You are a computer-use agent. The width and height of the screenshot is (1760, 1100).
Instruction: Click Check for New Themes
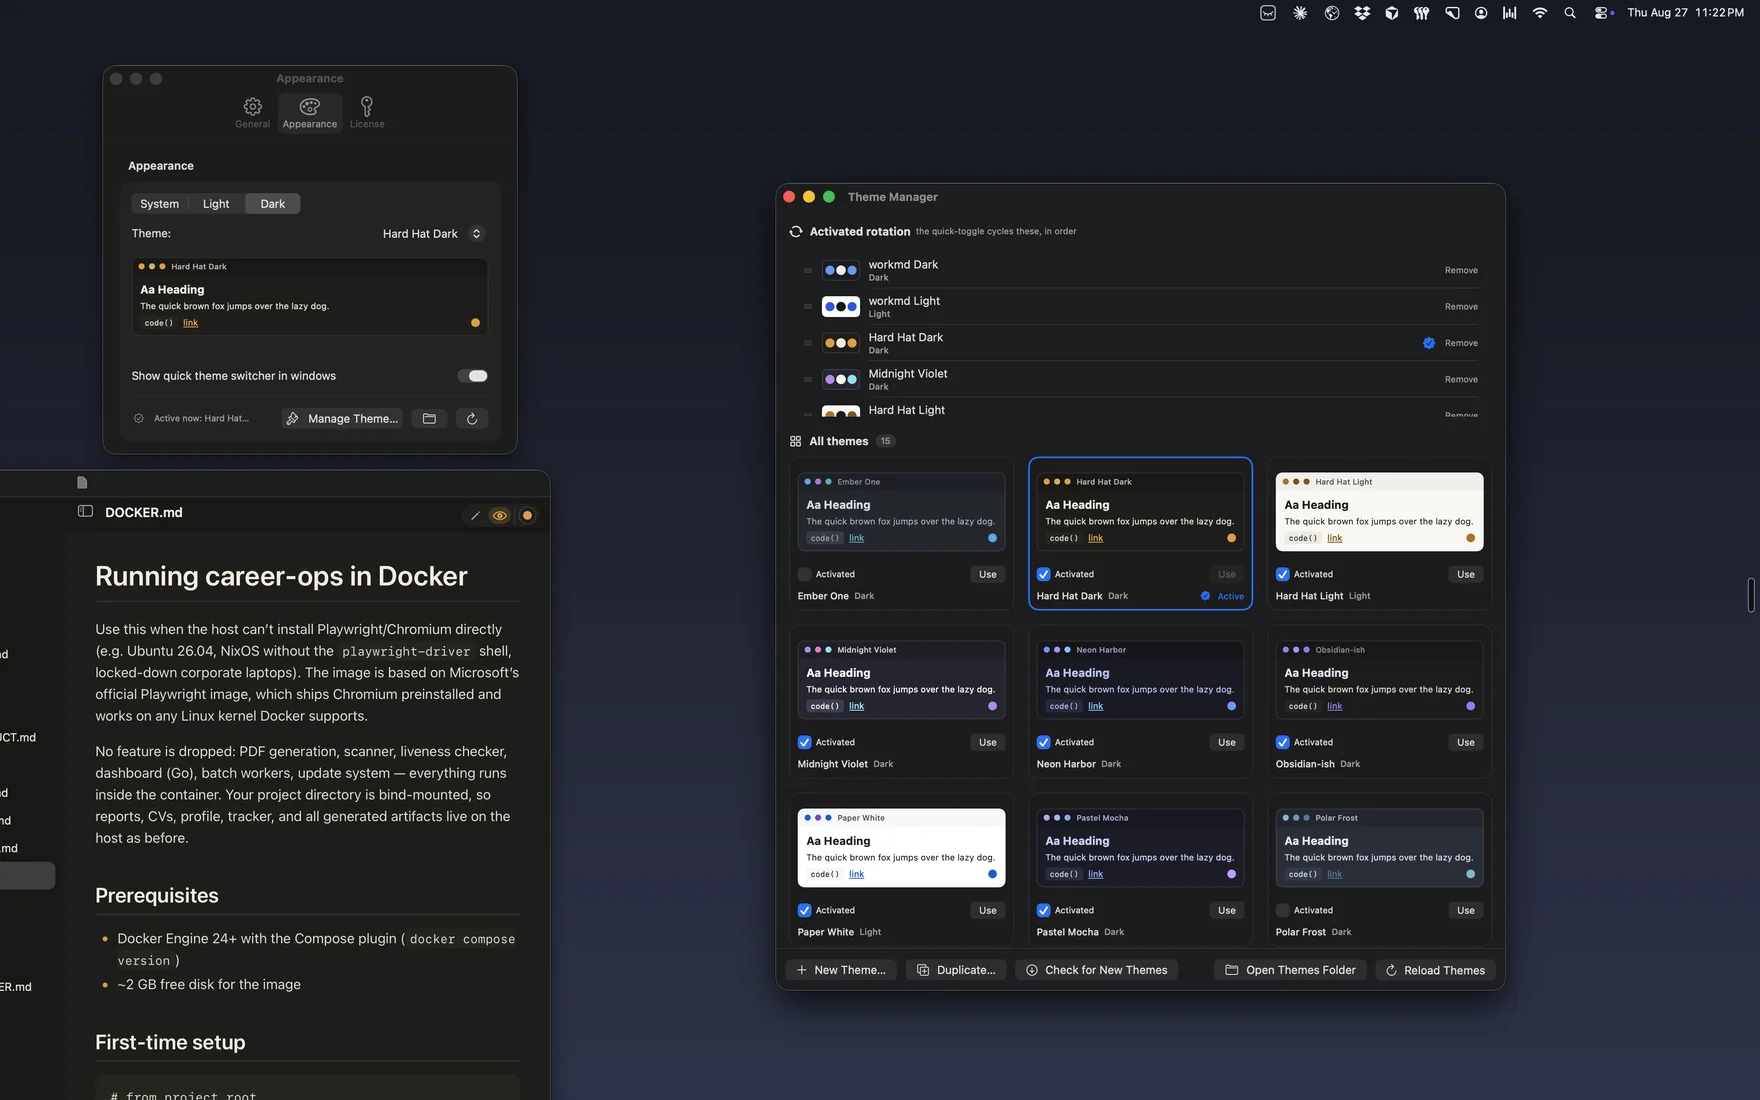click(1097, 970)
